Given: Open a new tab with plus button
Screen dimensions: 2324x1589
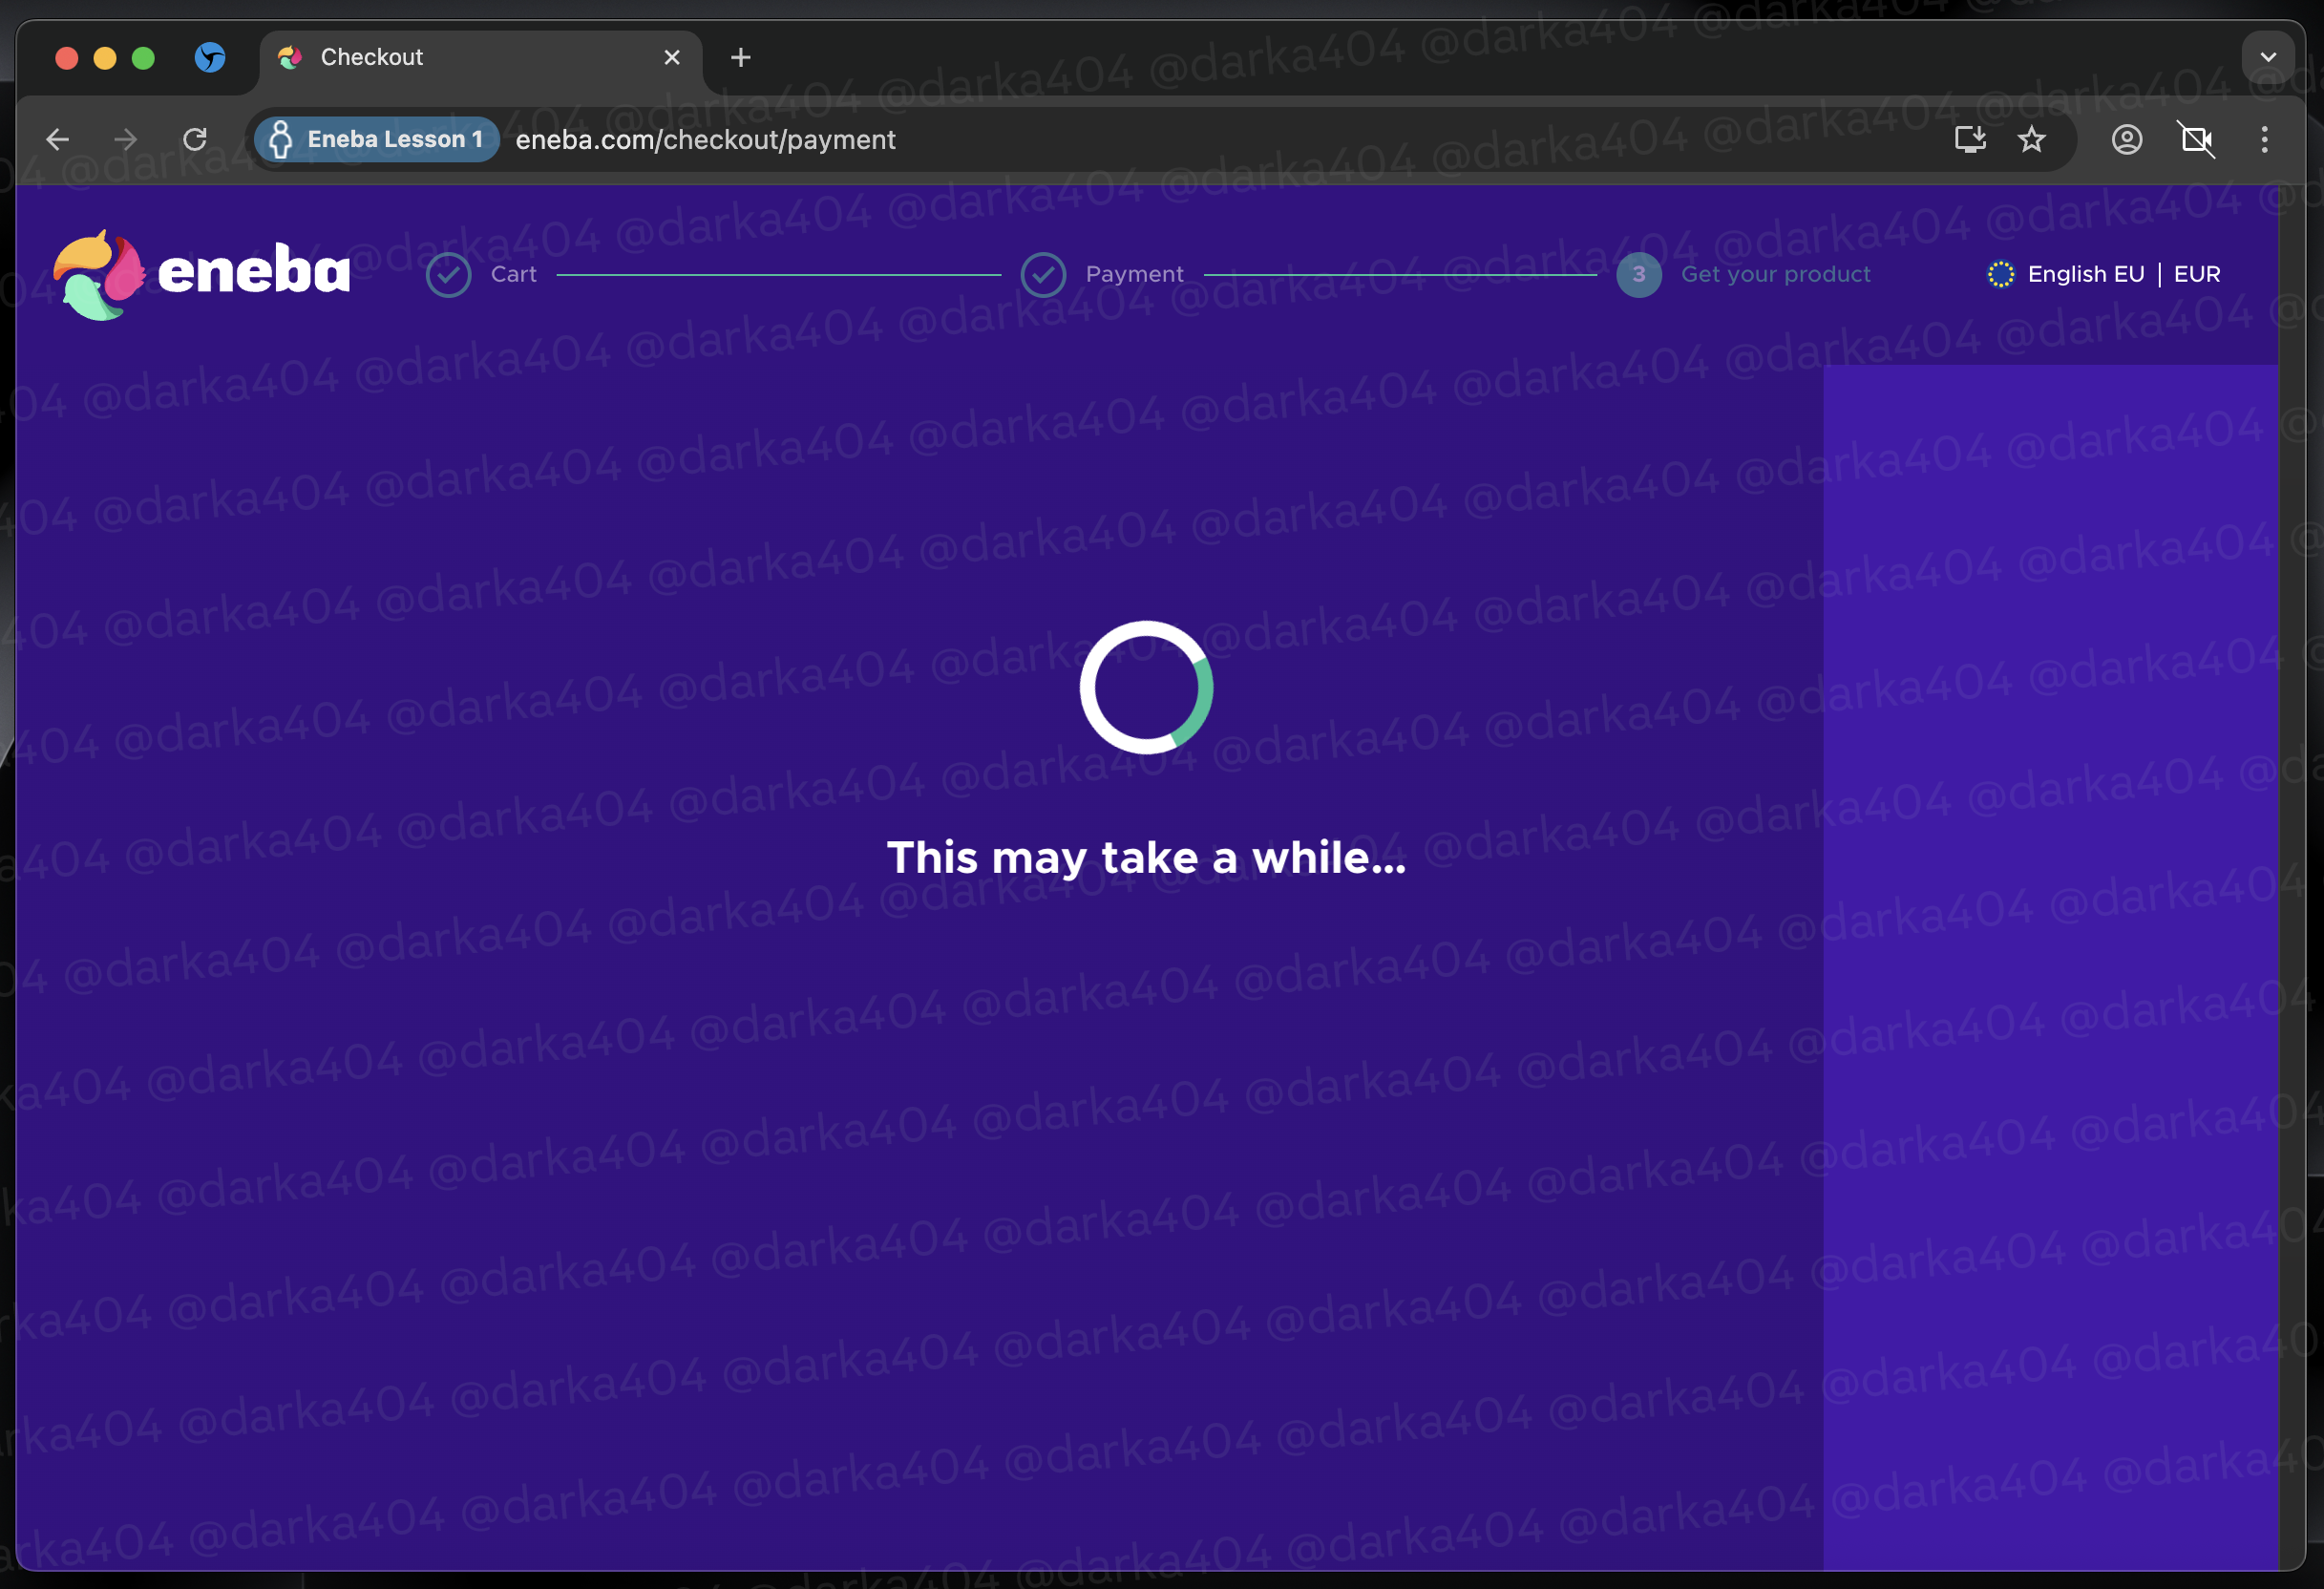Looking at the screenshot, I should (x=740, y=58).
